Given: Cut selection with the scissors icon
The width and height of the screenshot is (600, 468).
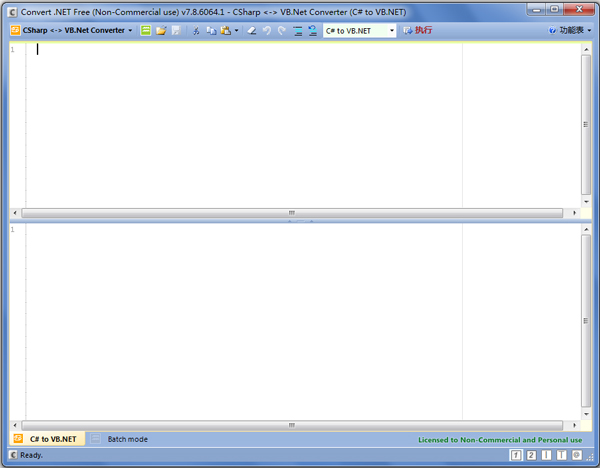Looking at the screenshot, I should (196, 31).
